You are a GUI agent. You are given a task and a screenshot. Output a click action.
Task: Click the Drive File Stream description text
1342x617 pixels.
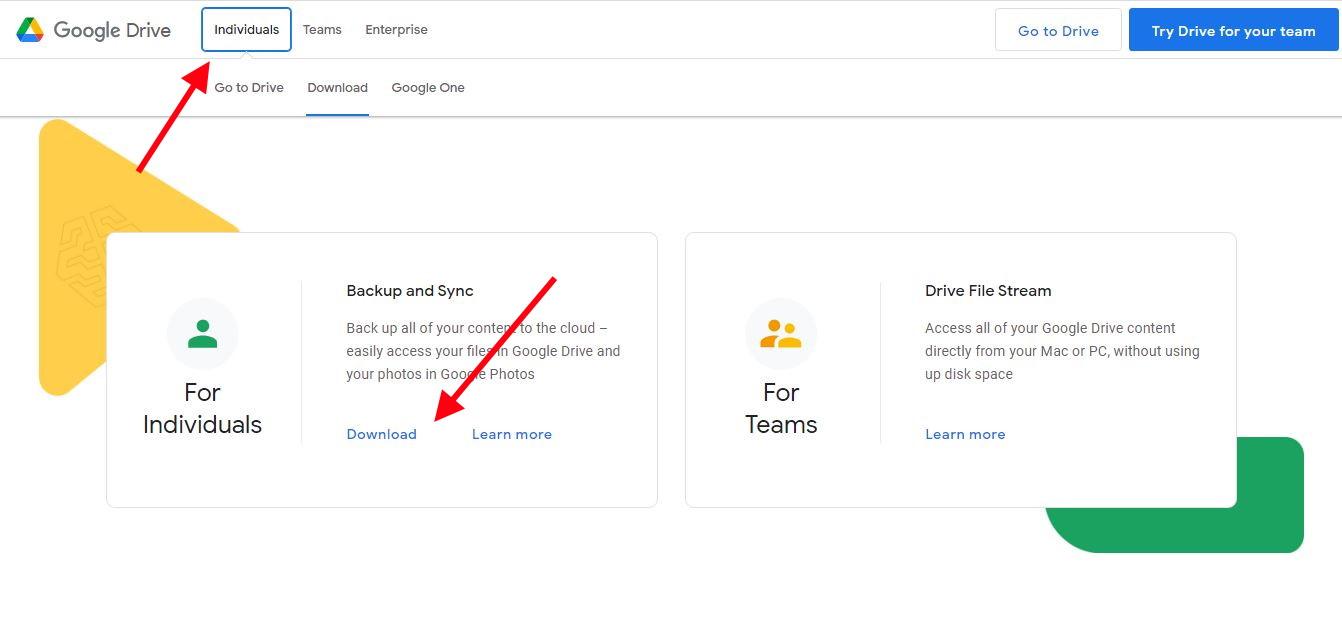1062,351
